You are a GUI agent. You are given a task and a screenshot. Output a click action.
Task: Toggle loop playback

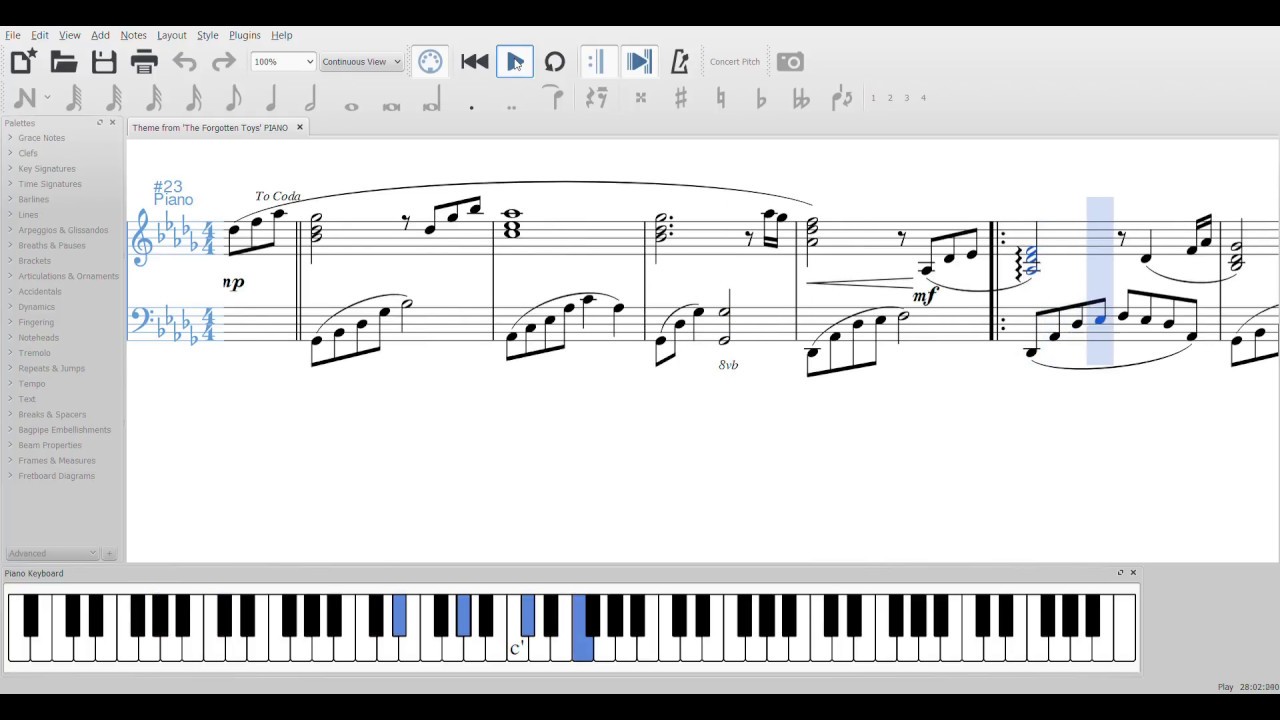click(x=555, y=62)
